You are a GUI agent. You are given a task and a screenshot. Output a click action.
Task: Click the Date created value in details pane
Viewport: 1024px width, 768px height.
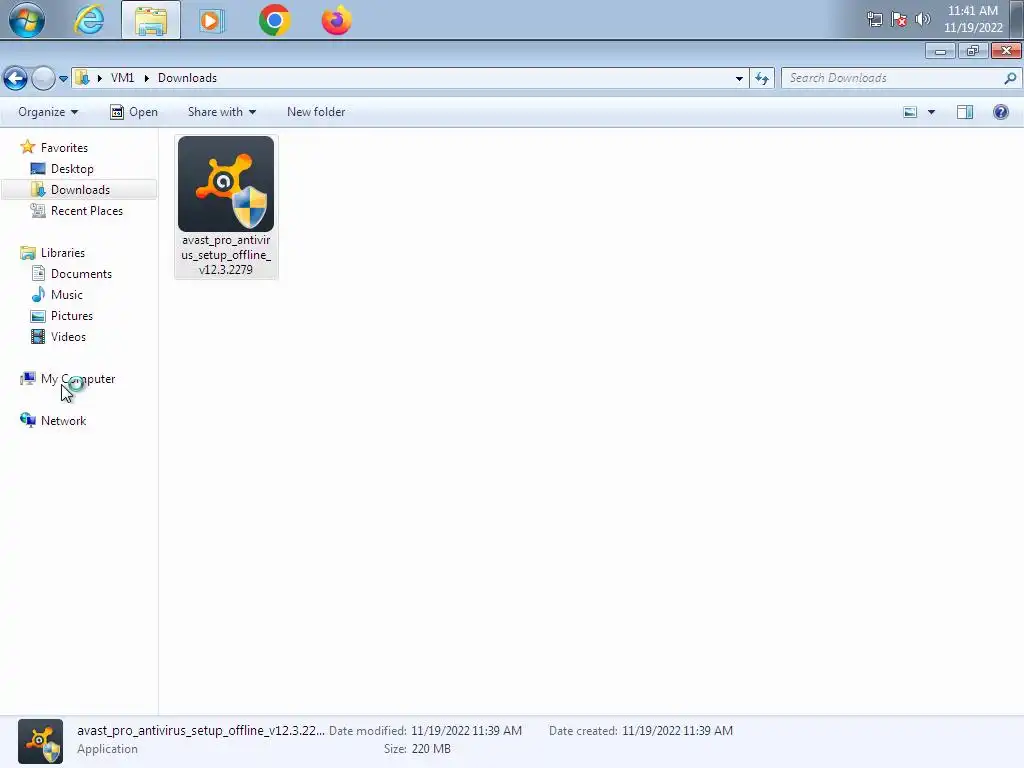(x=677, y=731)
